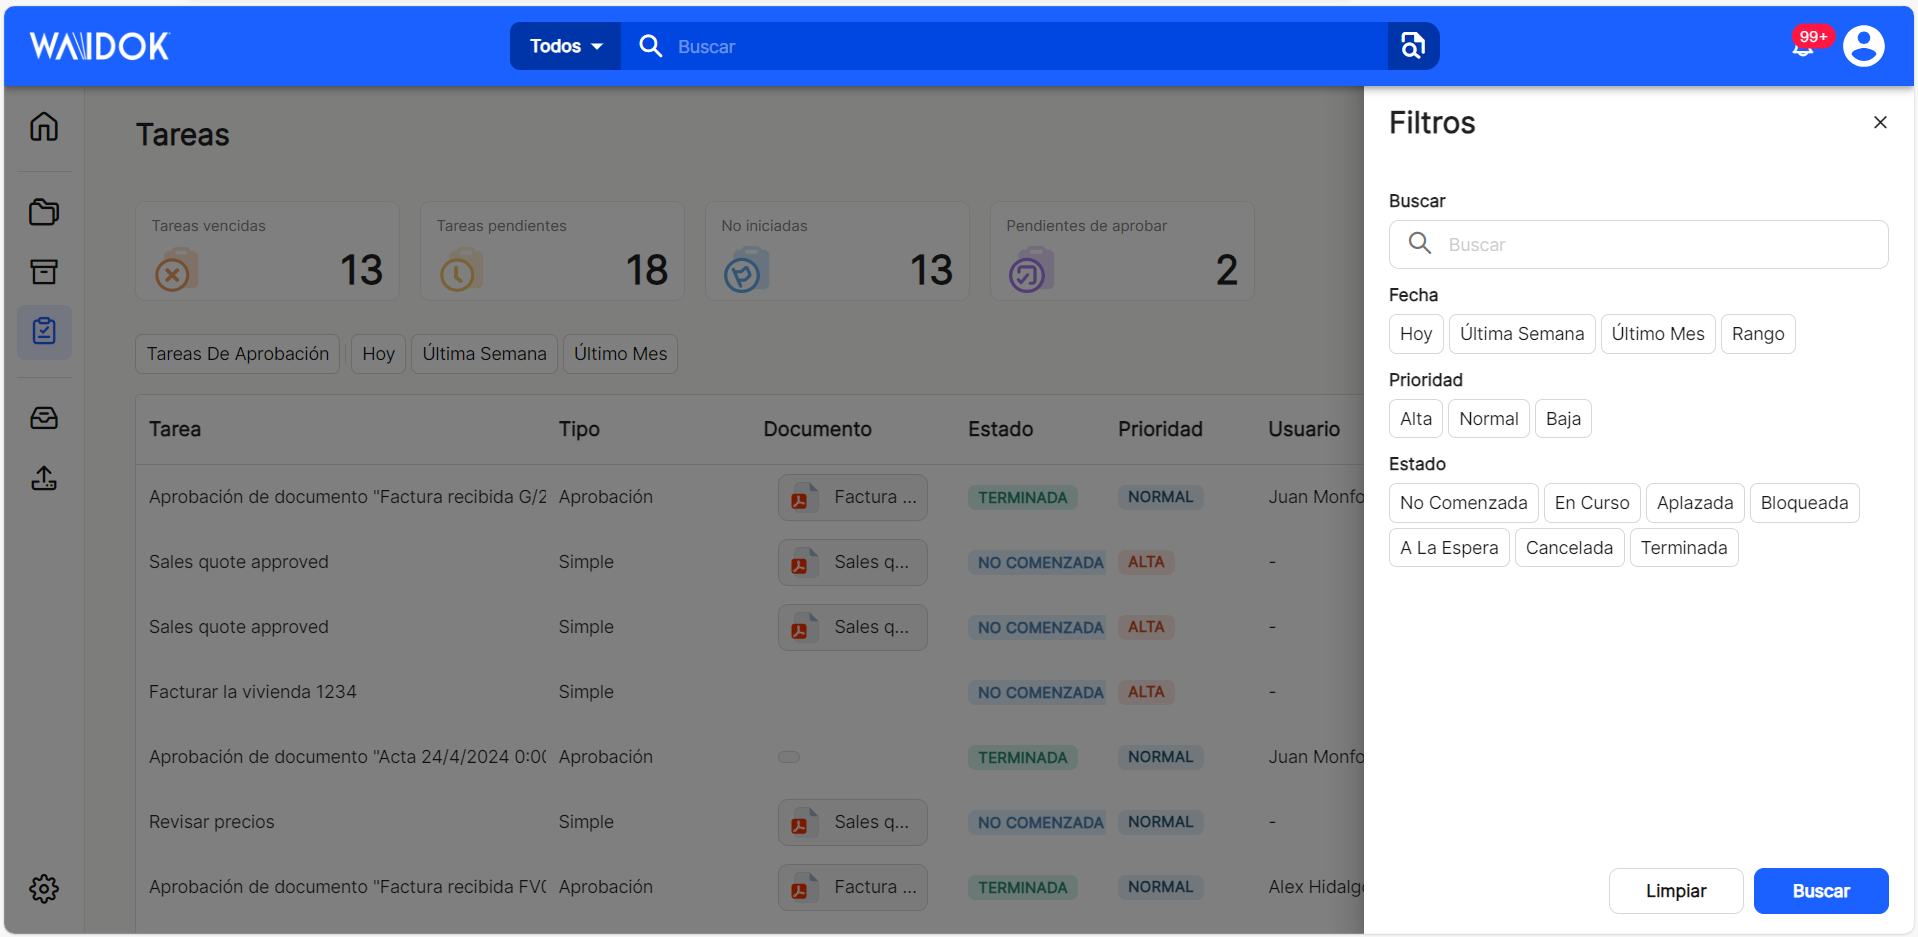This screenshot has height=937, width=1918.
Task: Toggle Terminada state filter
Action: (x=1683, y=548)
